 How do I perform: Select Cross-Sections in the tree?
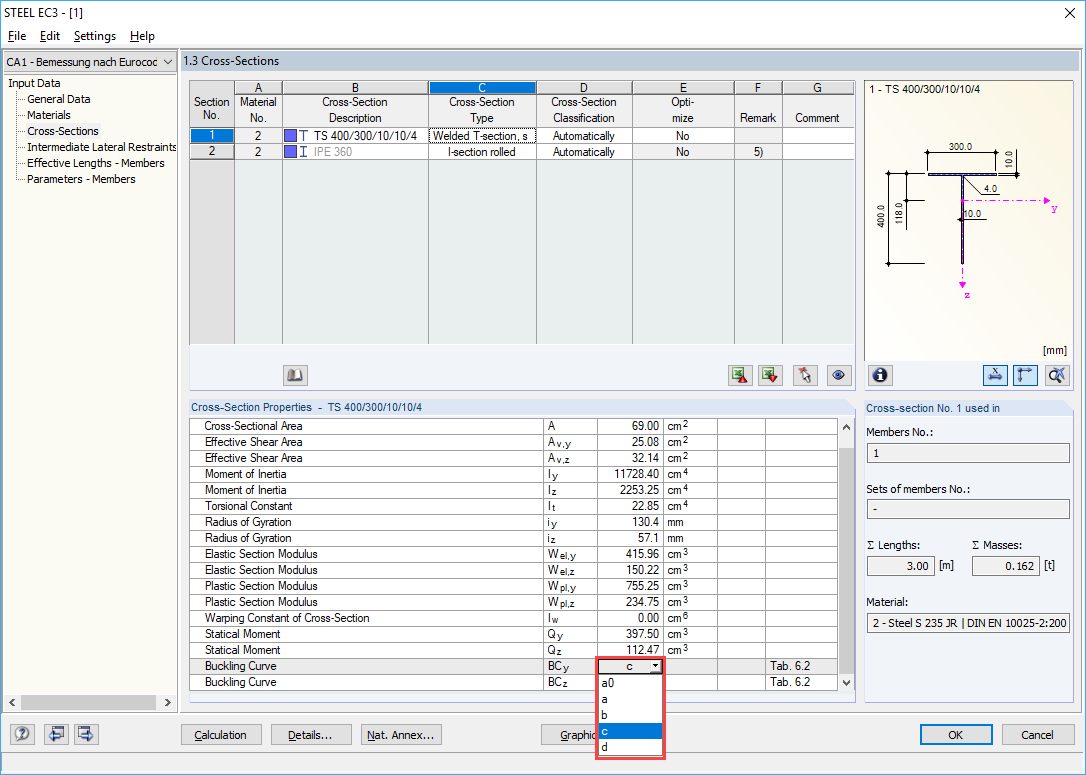click(x=63, y=131)
